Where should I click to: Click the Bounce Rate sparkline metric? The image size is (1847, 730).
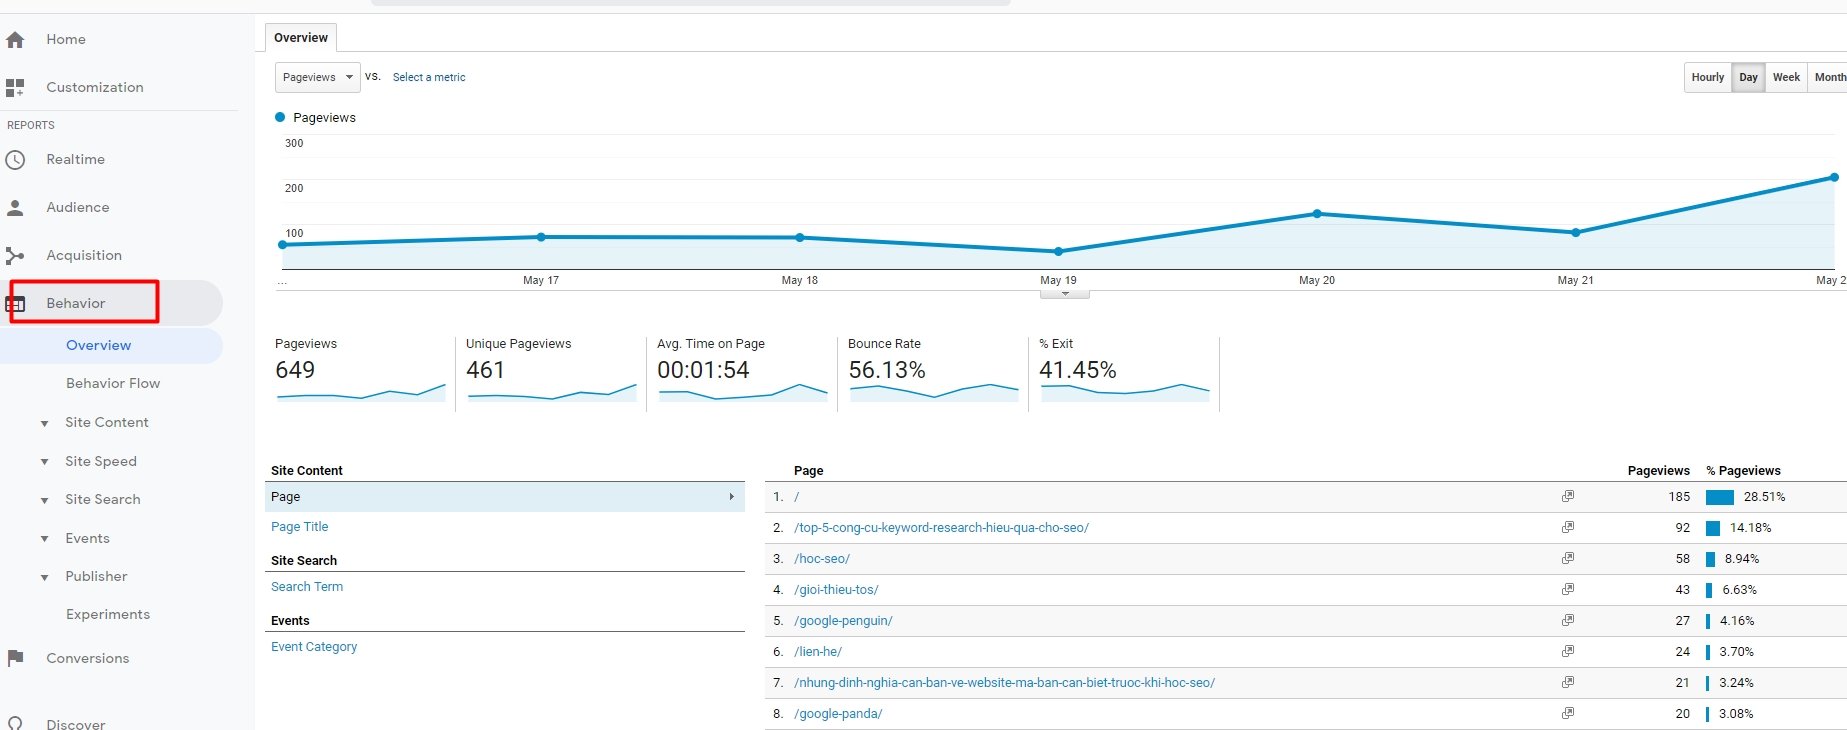pos(932,372)
